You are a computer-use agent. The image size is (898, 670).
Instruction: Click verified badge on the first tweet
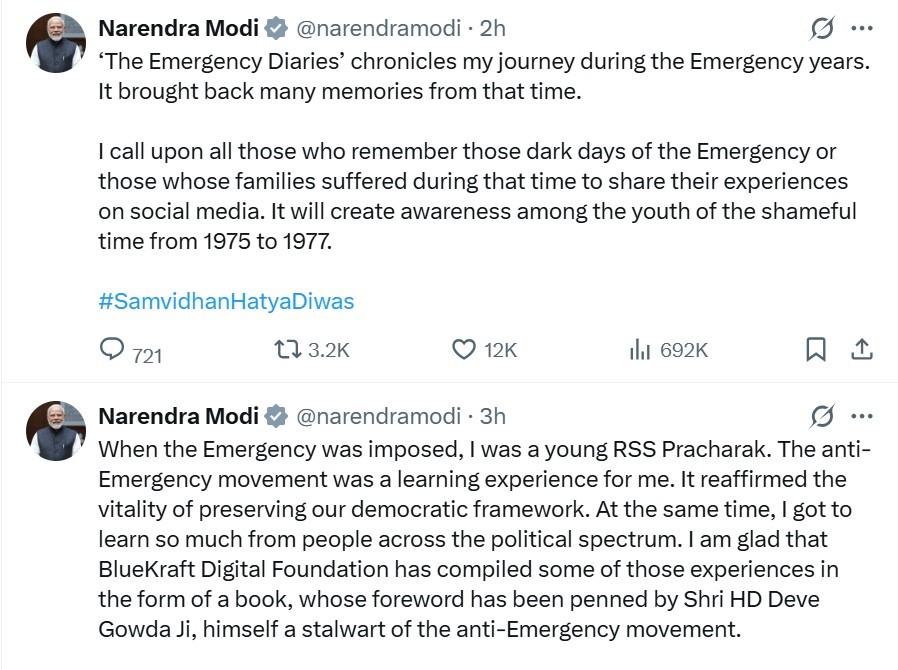click(x=276, y=29)
